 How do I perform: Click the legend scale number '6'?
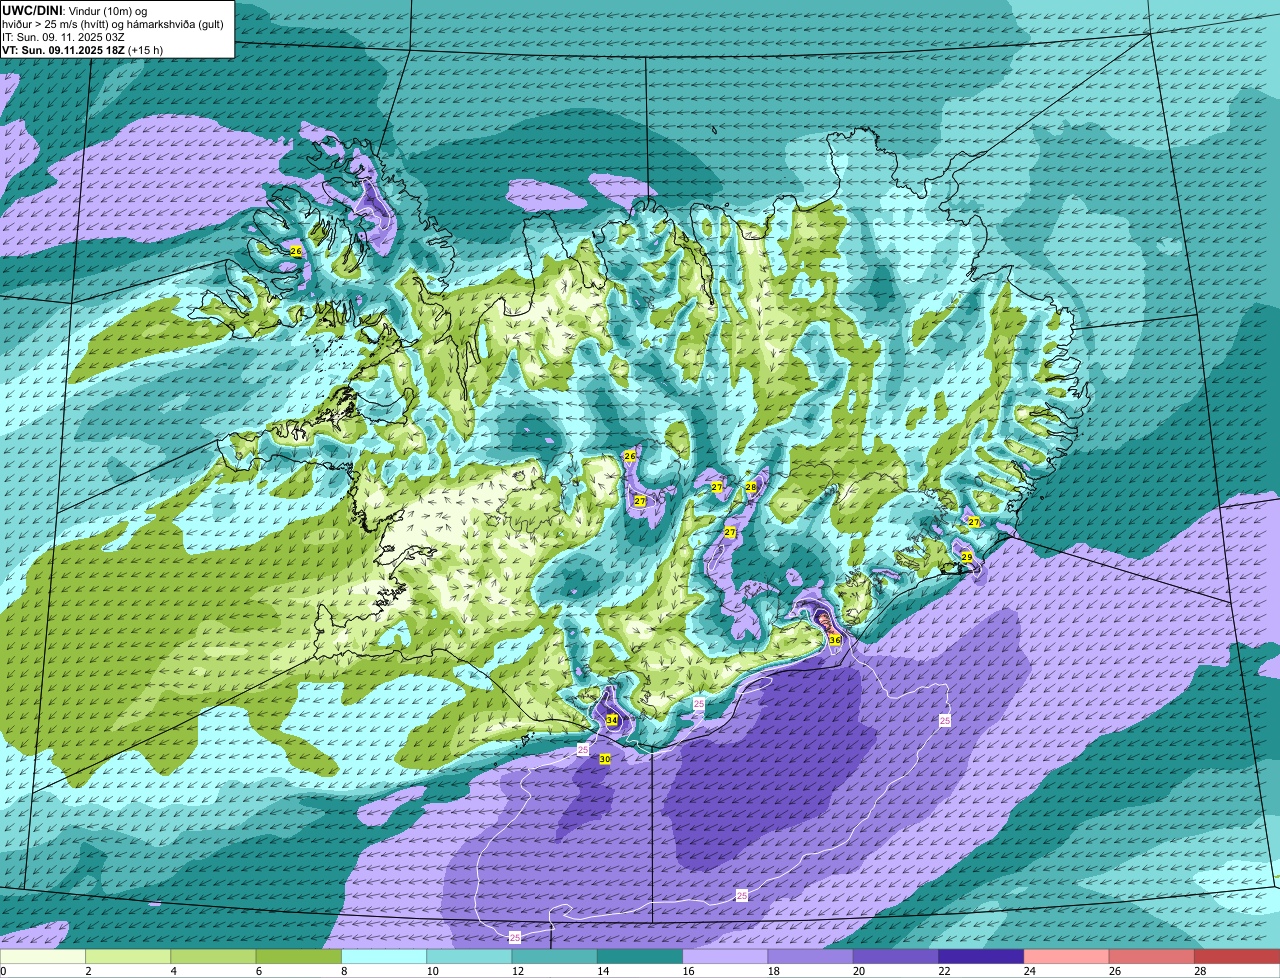point(258,971)
